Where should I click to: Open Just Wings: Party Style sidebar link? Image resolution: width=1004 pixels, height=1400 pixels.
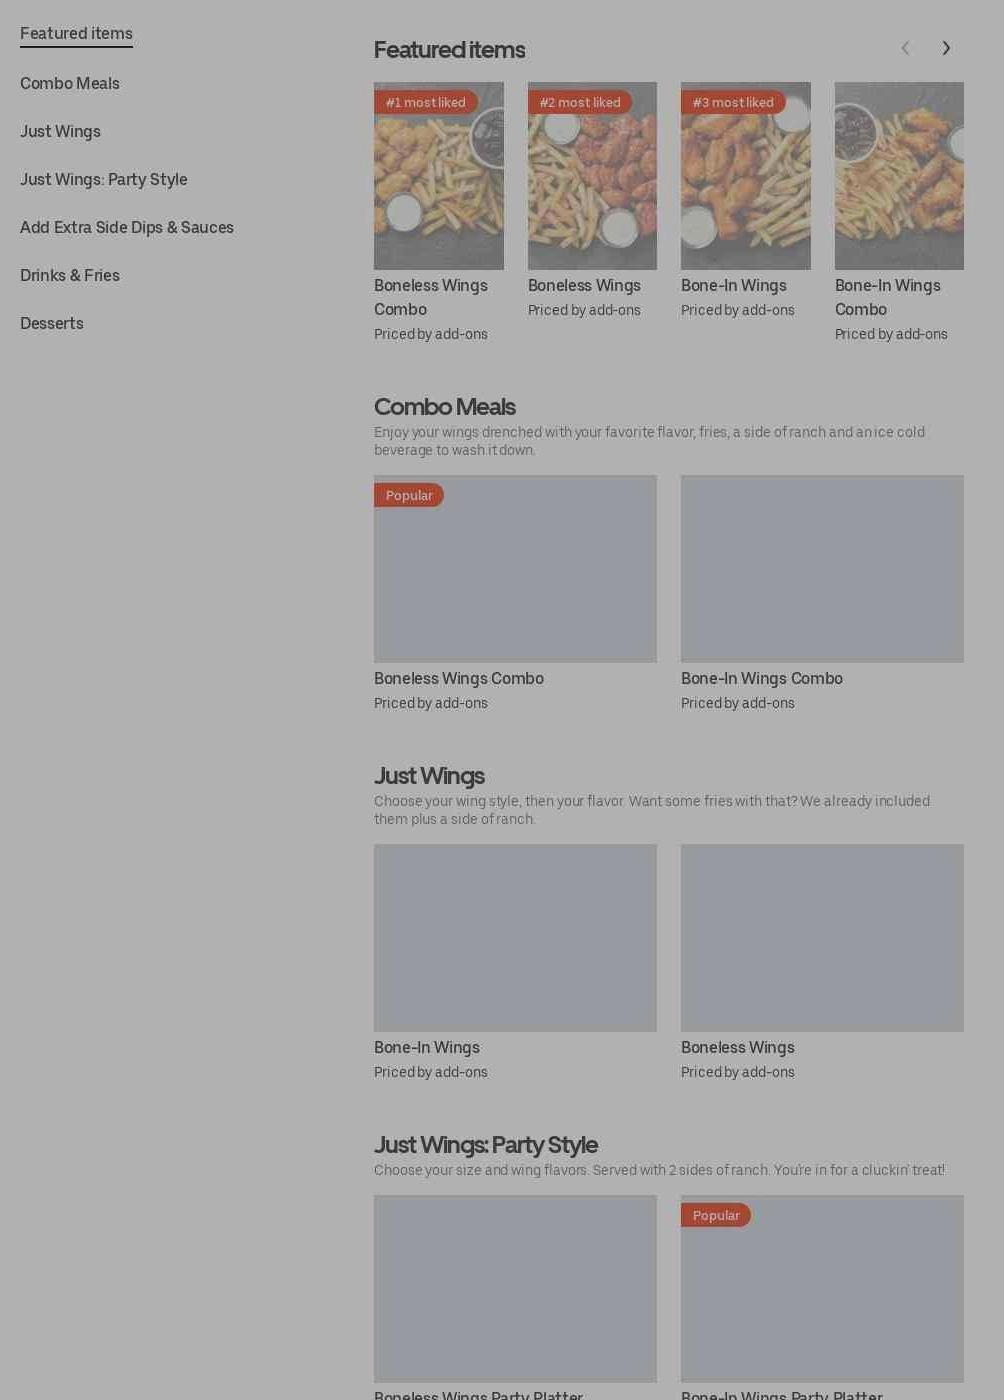(104, 179)
